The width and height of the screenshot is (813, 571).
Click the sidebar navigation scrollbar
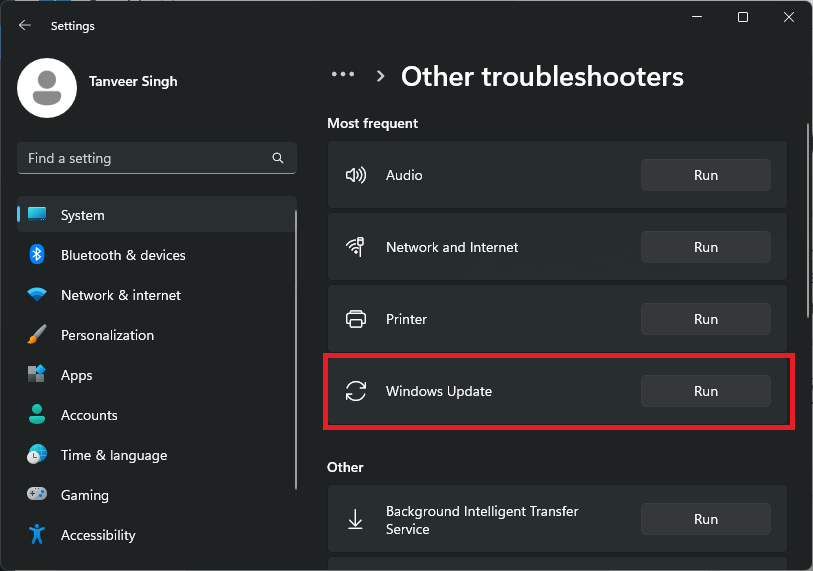(296, 350)
